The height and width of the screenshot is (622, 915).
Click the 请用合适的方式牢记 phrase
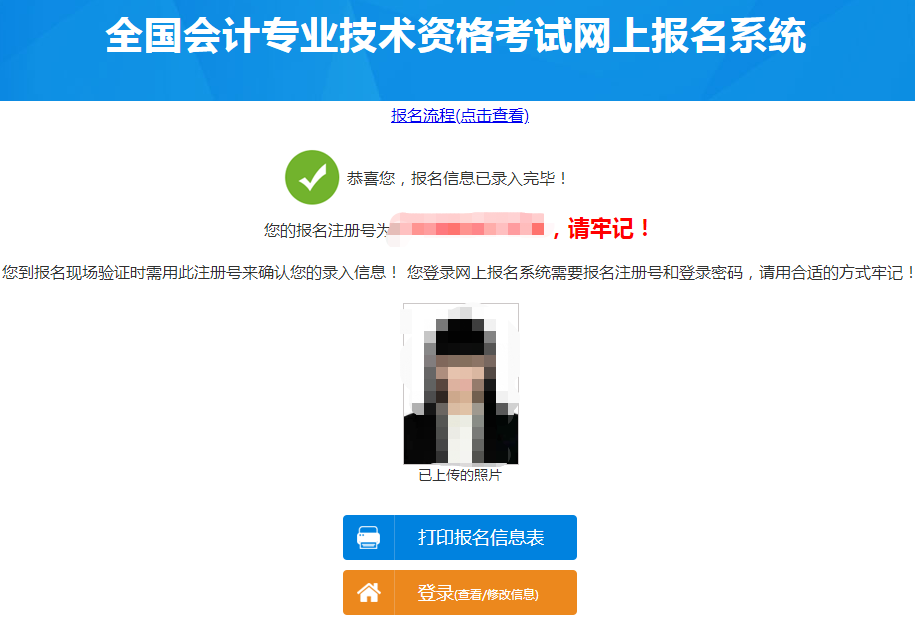pyautogui.click(x=831, y=272)
